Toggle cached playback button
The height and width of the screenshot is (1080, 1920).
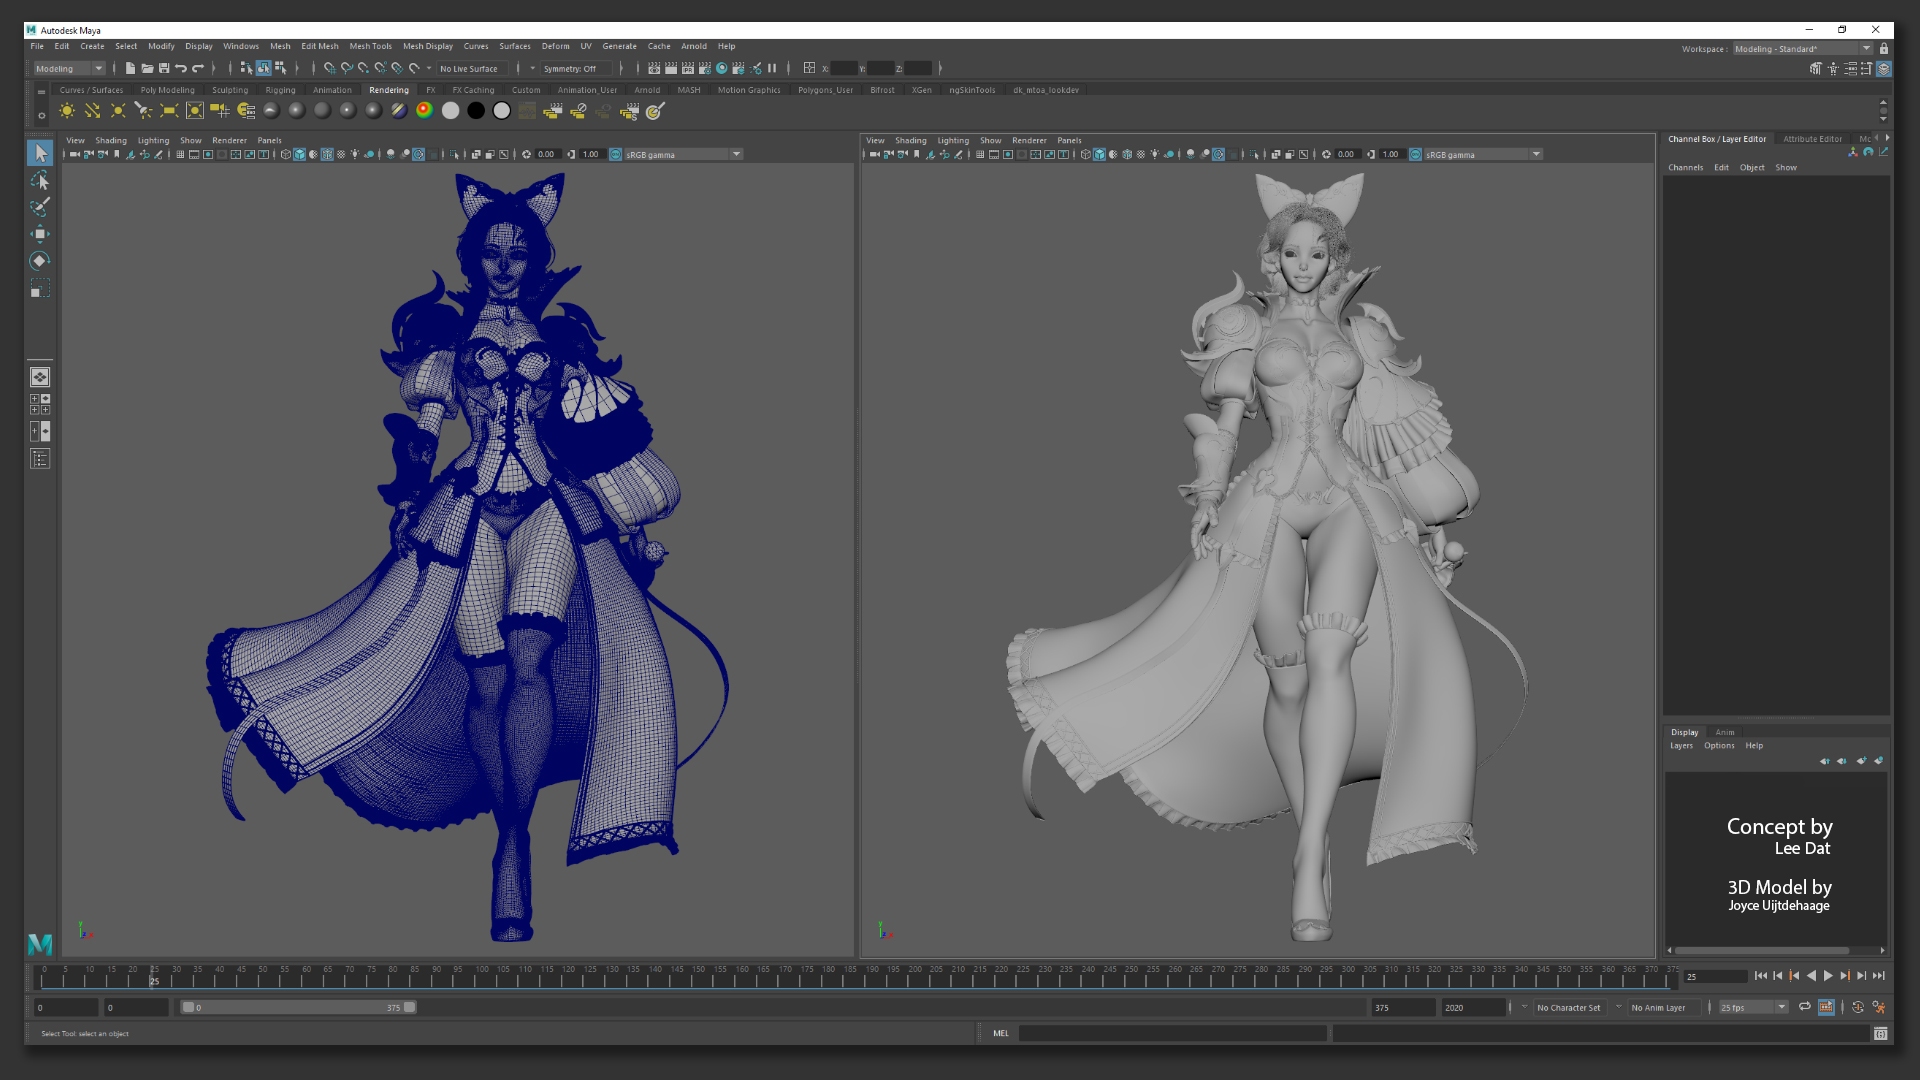point(1826,1007)
